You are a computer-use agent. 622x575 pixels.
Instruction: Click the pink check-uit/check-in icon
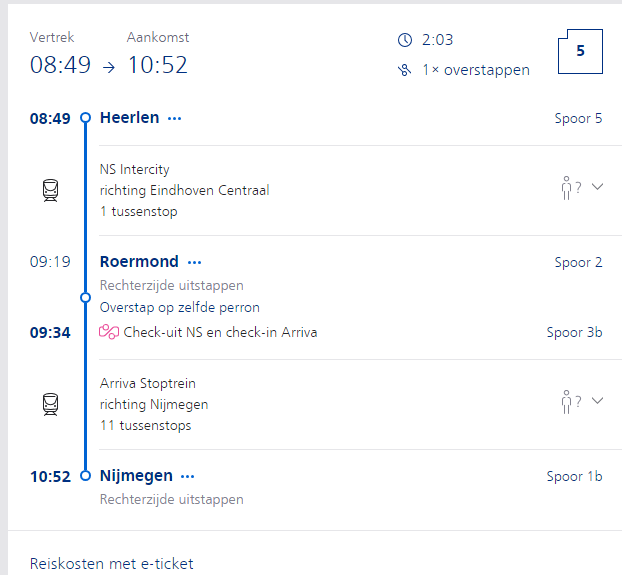[x=109, y=332]
